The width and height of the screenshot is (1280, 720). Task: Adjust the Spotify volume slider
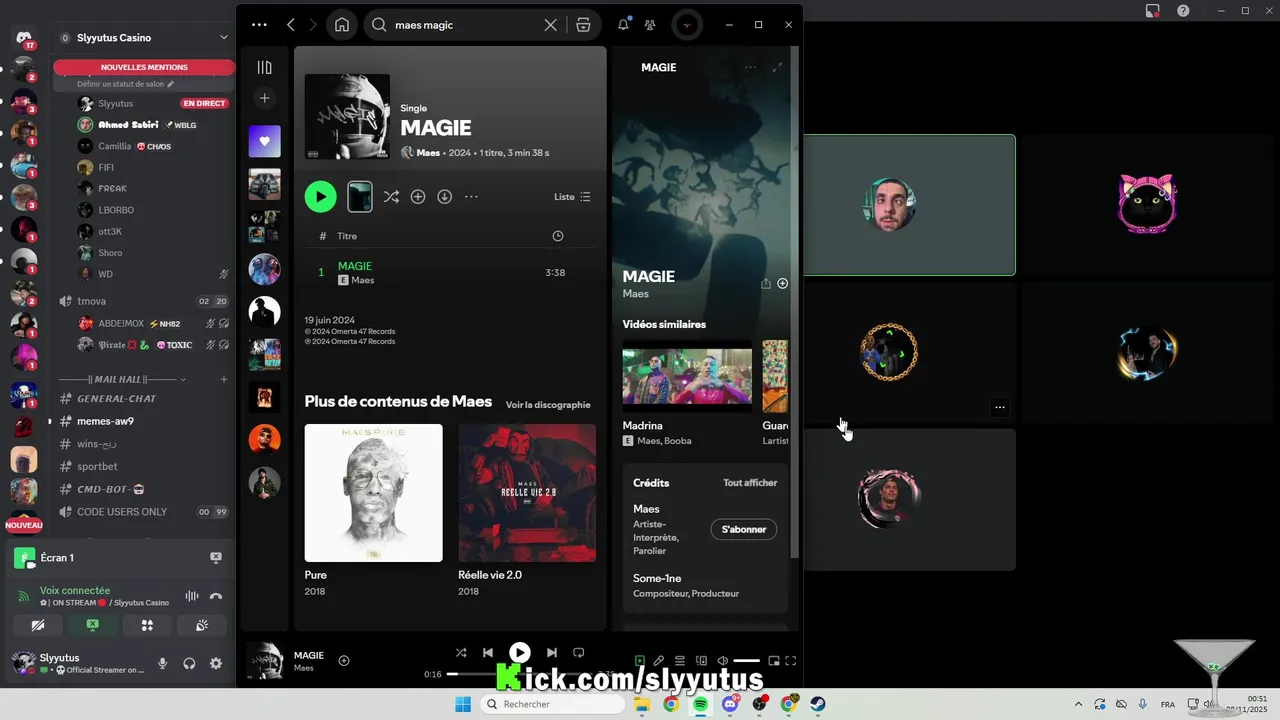(x=746, y=661)
